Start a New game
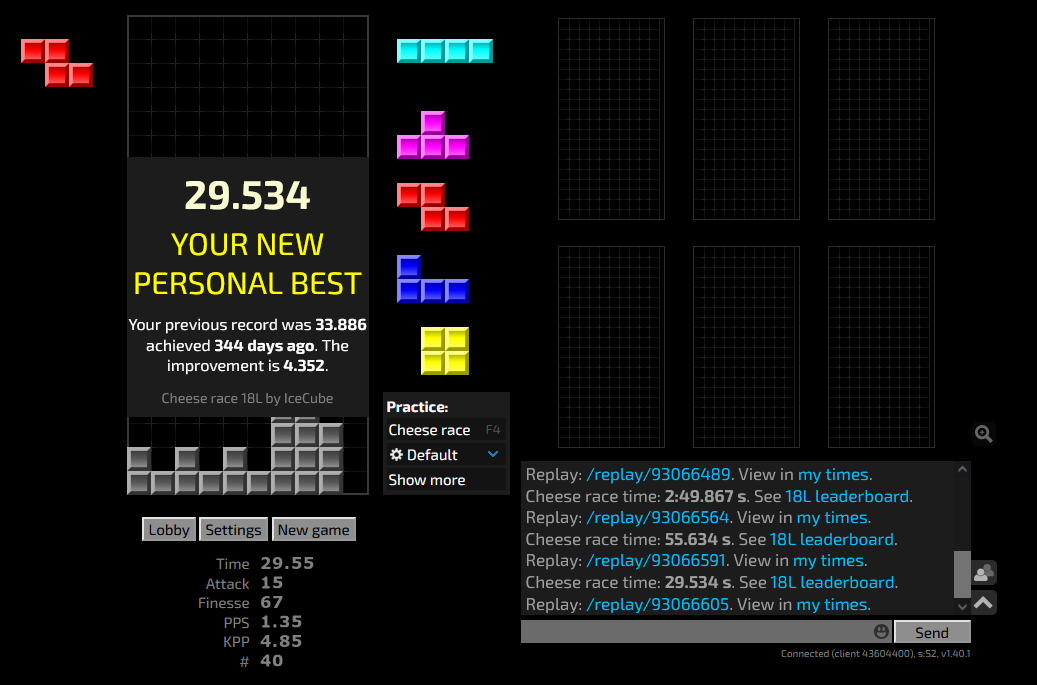This screenshot has width=1037, height=685. (313, 530)
